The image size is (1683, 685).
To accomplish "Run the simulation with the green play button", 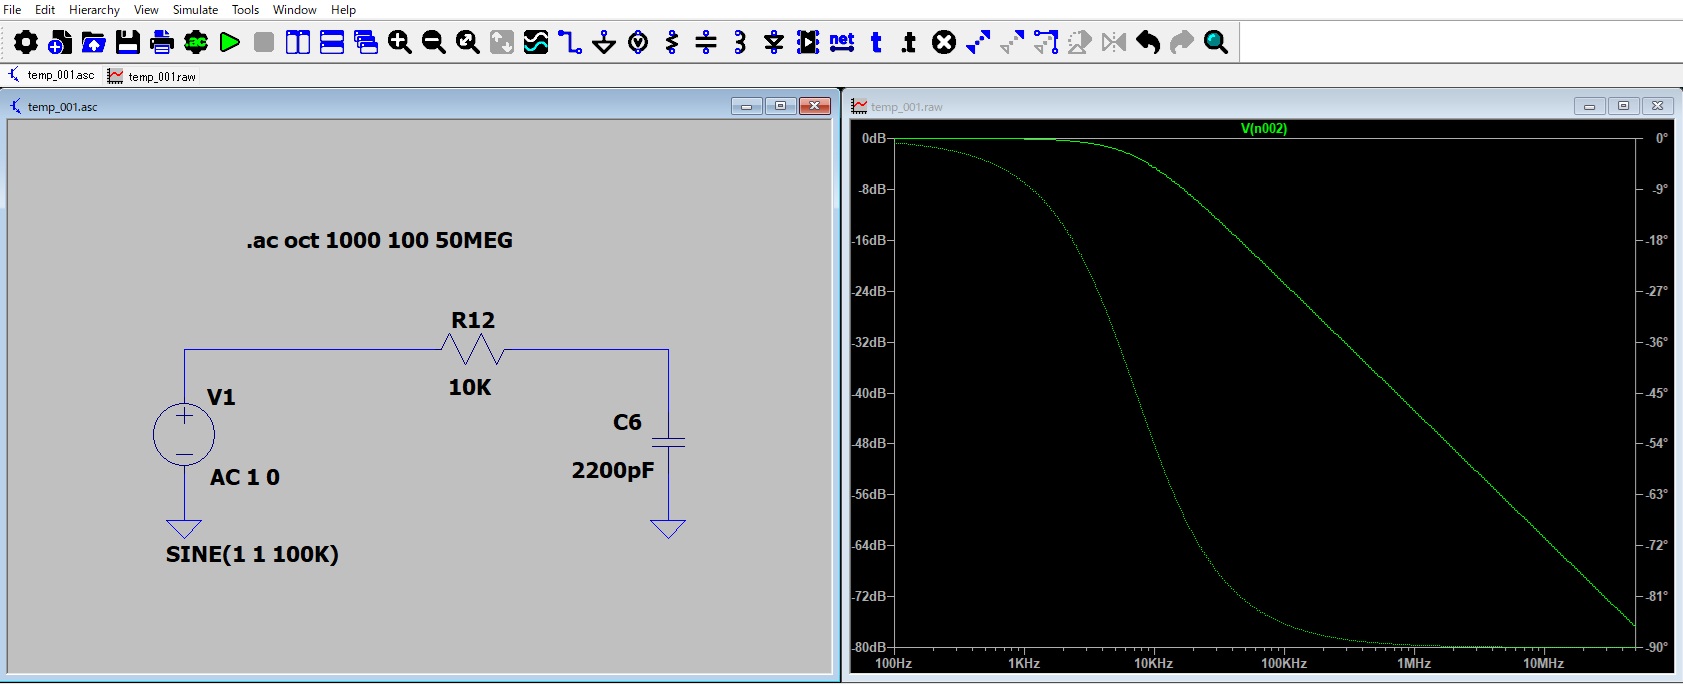I will click(230, 42).
